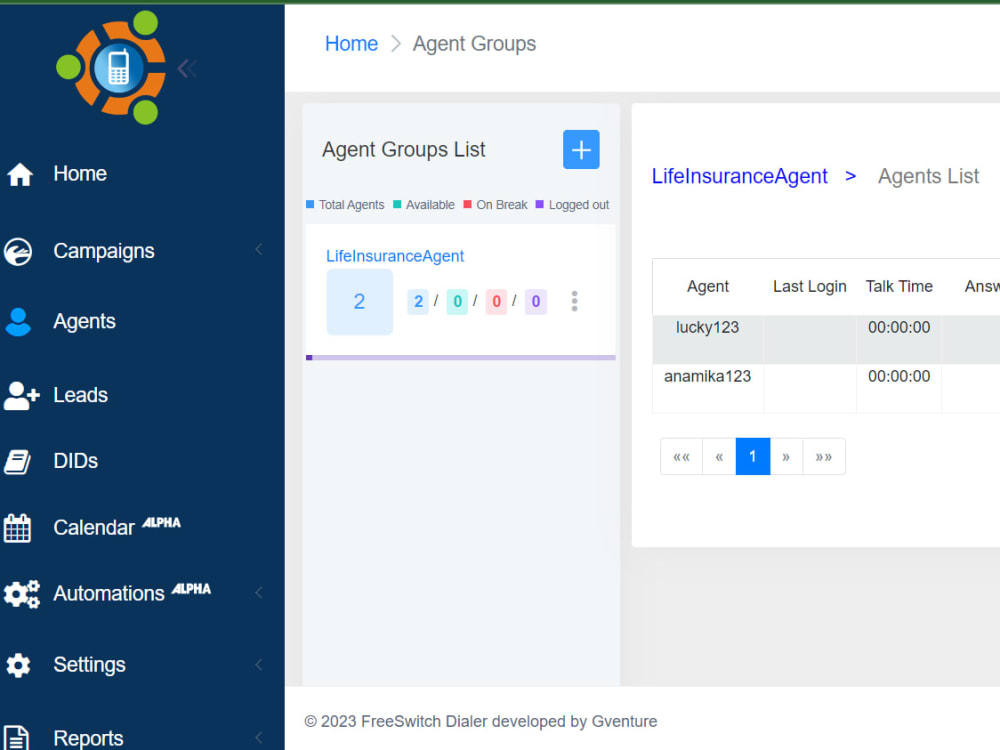Click the large total count 2 tile
The image size is (1000, 750).
(x=360, y=302)
